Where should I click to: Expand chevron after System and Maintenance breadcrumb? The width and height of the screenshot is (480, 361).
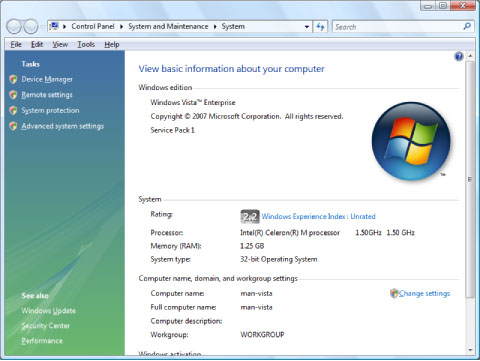tap(215, 26)
